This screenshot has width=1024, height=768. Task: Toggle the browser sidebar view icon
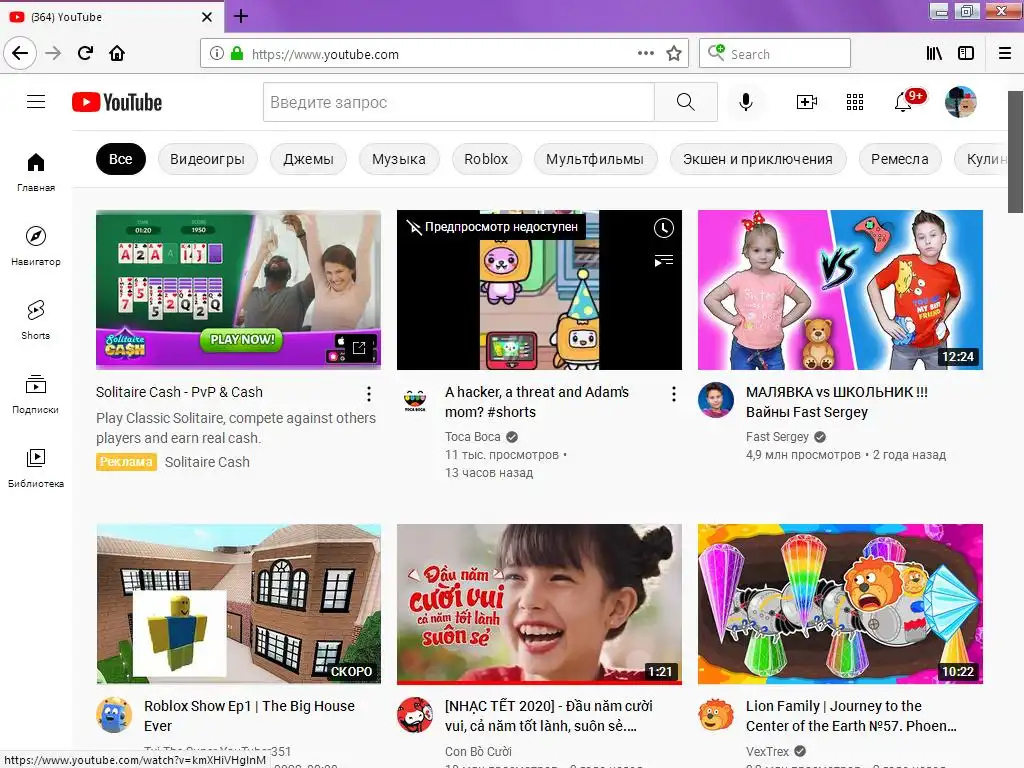(966, 54)
